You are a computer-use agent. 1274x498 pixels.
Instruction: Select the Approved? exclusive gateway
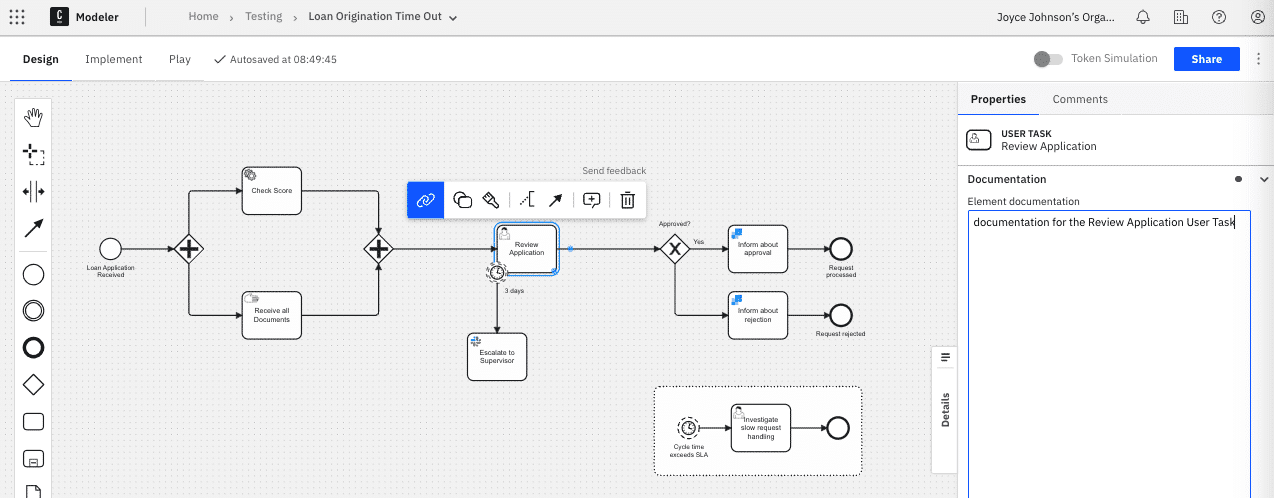click(x=675, y=248)
